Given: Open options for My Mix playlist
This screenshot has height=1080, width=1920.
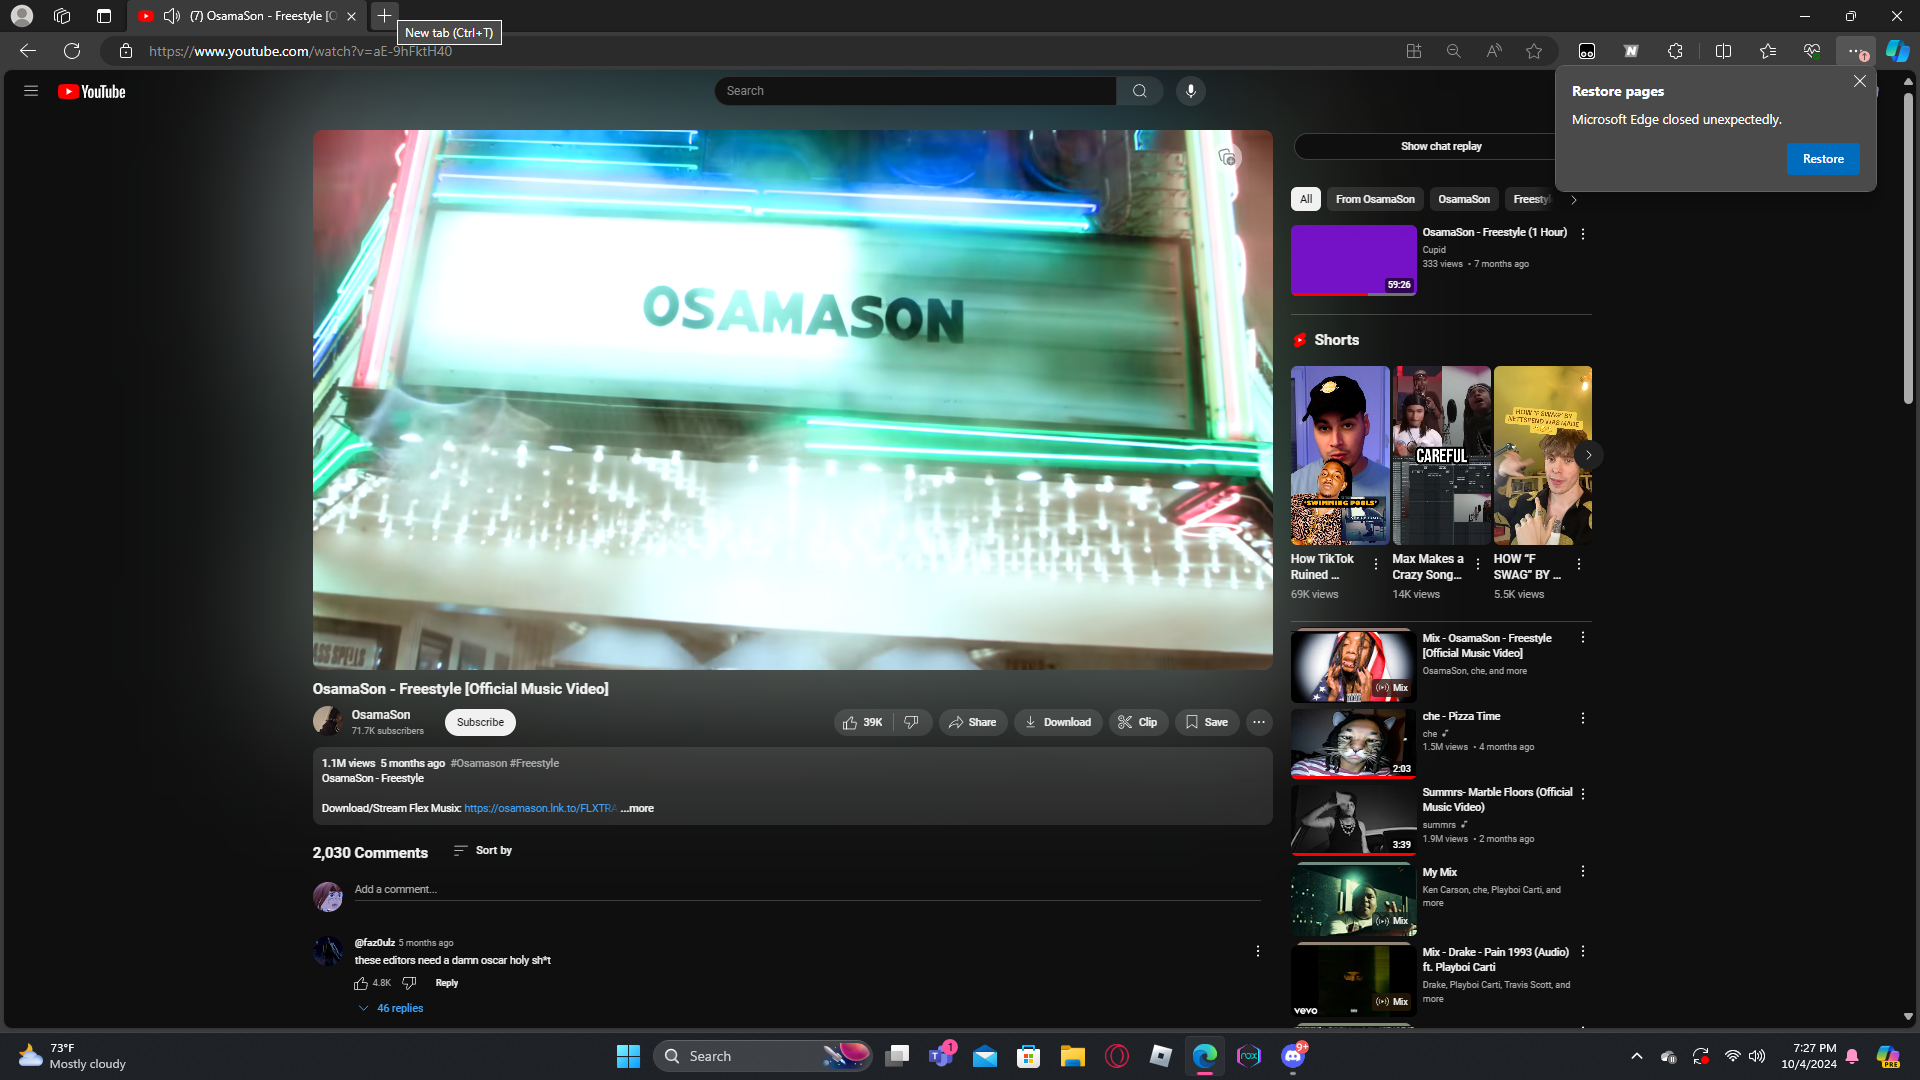Looking at the screenshot, I should pos(1583,872).
